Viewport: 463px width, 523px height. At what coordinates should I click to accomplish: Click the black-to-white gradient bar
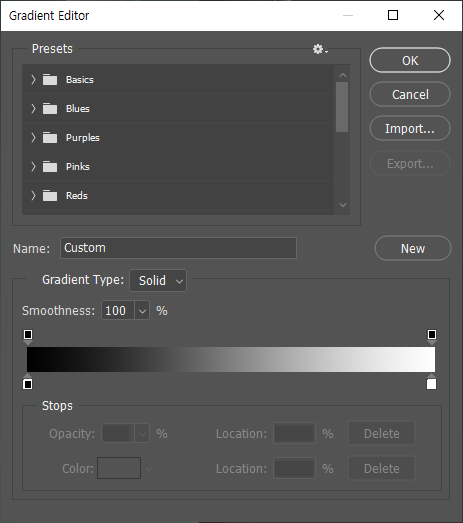point(231,359)
